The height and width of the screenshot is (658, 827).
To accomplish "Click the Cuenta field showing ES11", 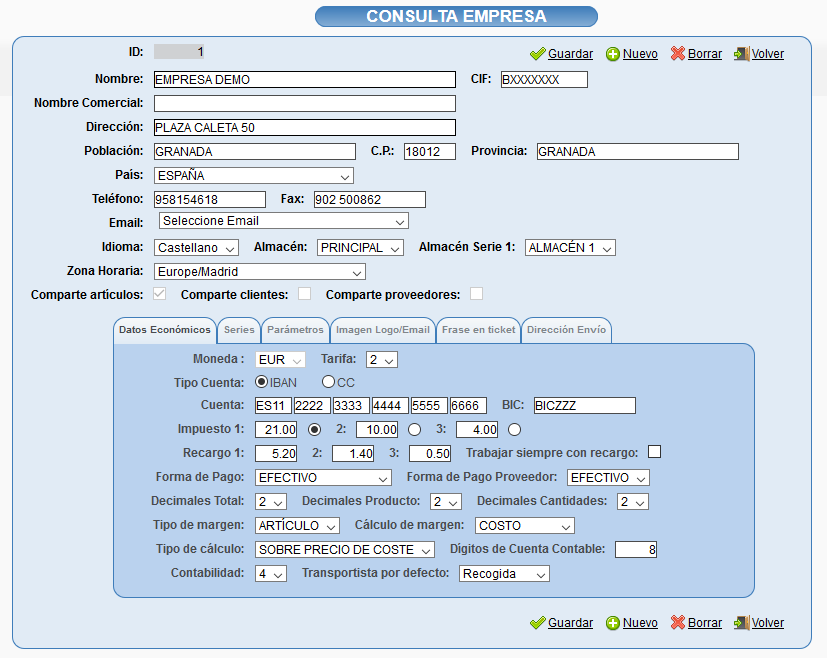I will (x=273, y=405).
